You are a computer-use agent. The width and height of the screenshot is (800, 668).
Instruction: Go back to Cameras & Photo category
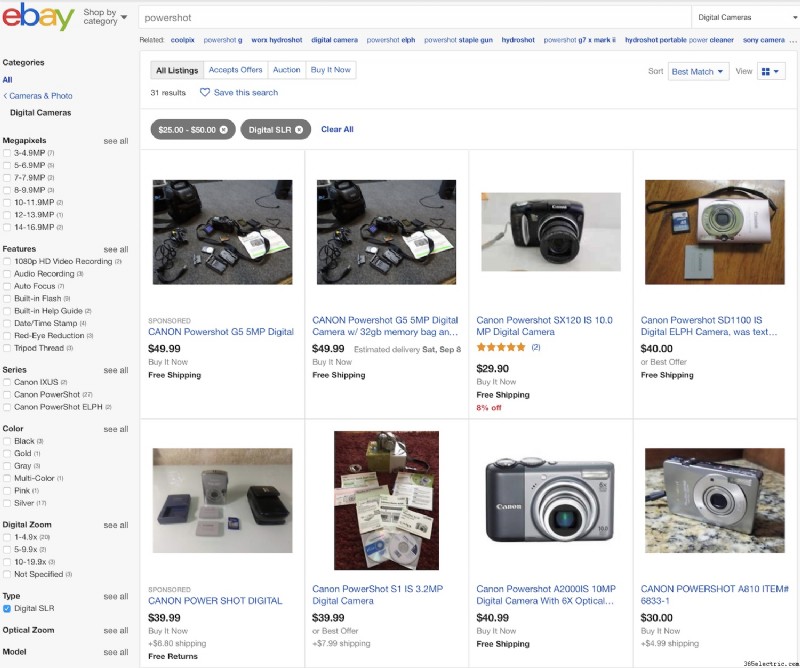coord(38,96)
